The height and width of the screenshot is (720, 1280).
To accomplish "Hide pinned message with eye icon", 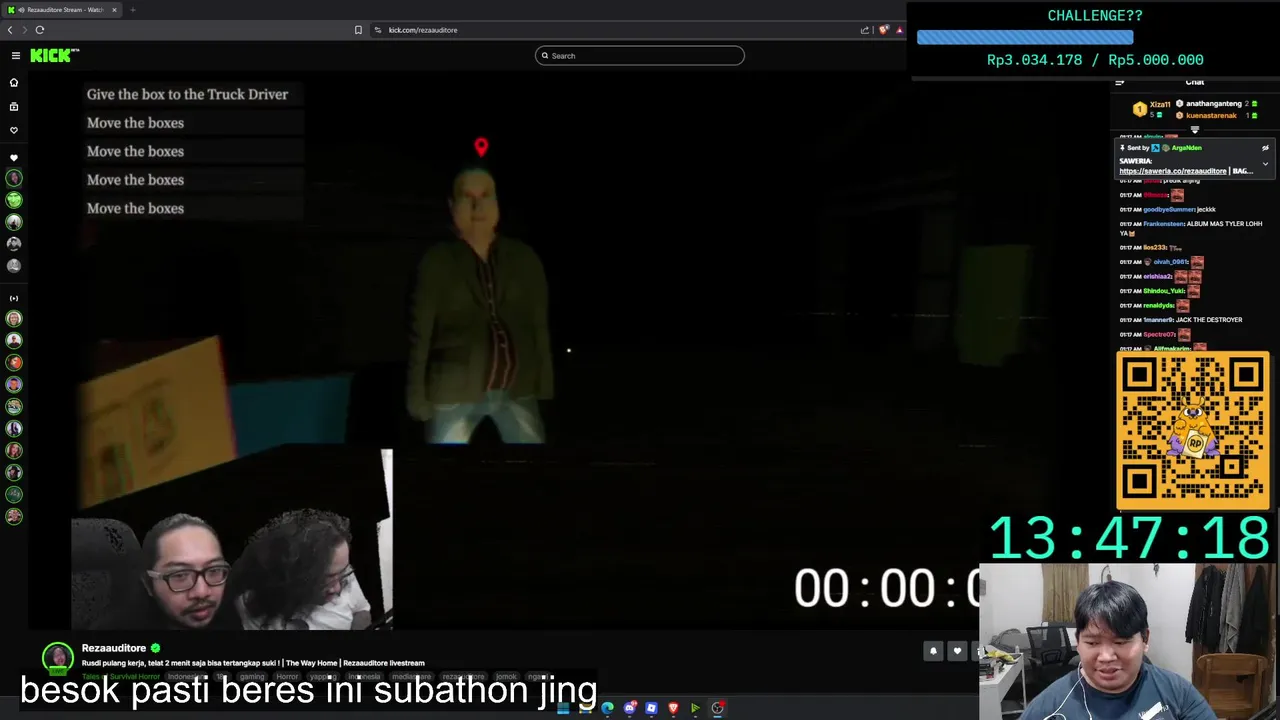I will (1265, 148).
